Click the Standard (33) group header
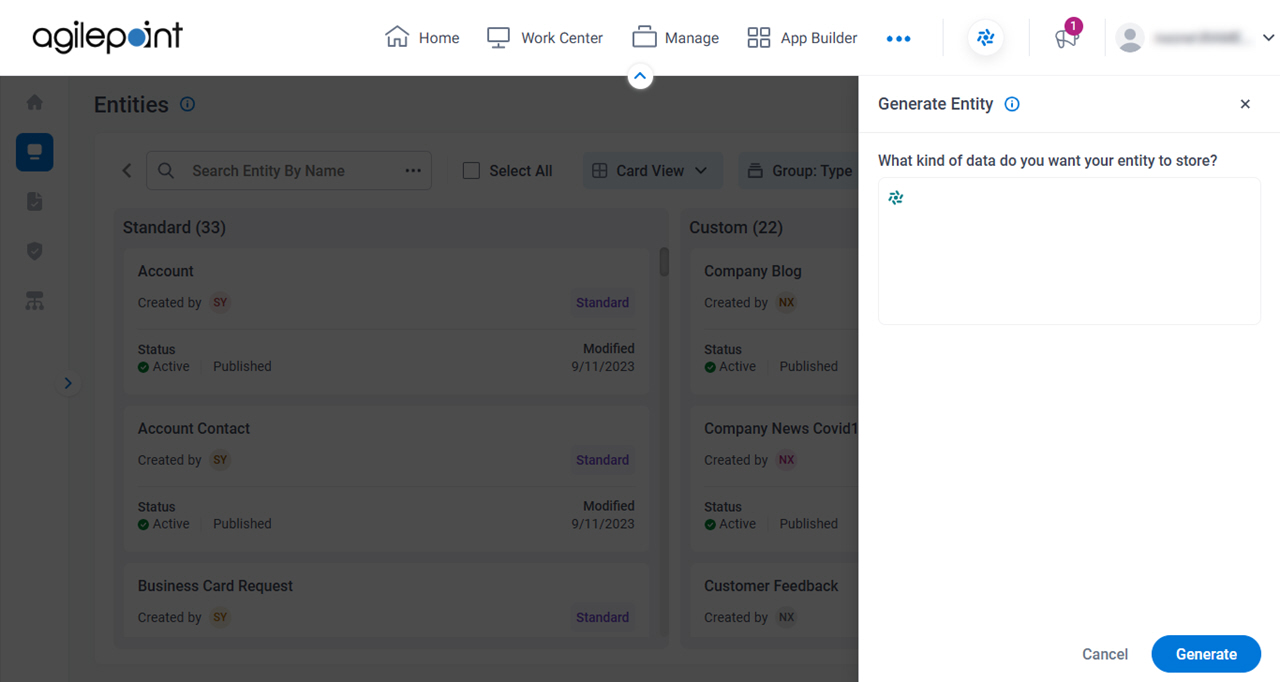This screenshot has height=682, width=1280. pyautogui.click(x=174, y=228)
